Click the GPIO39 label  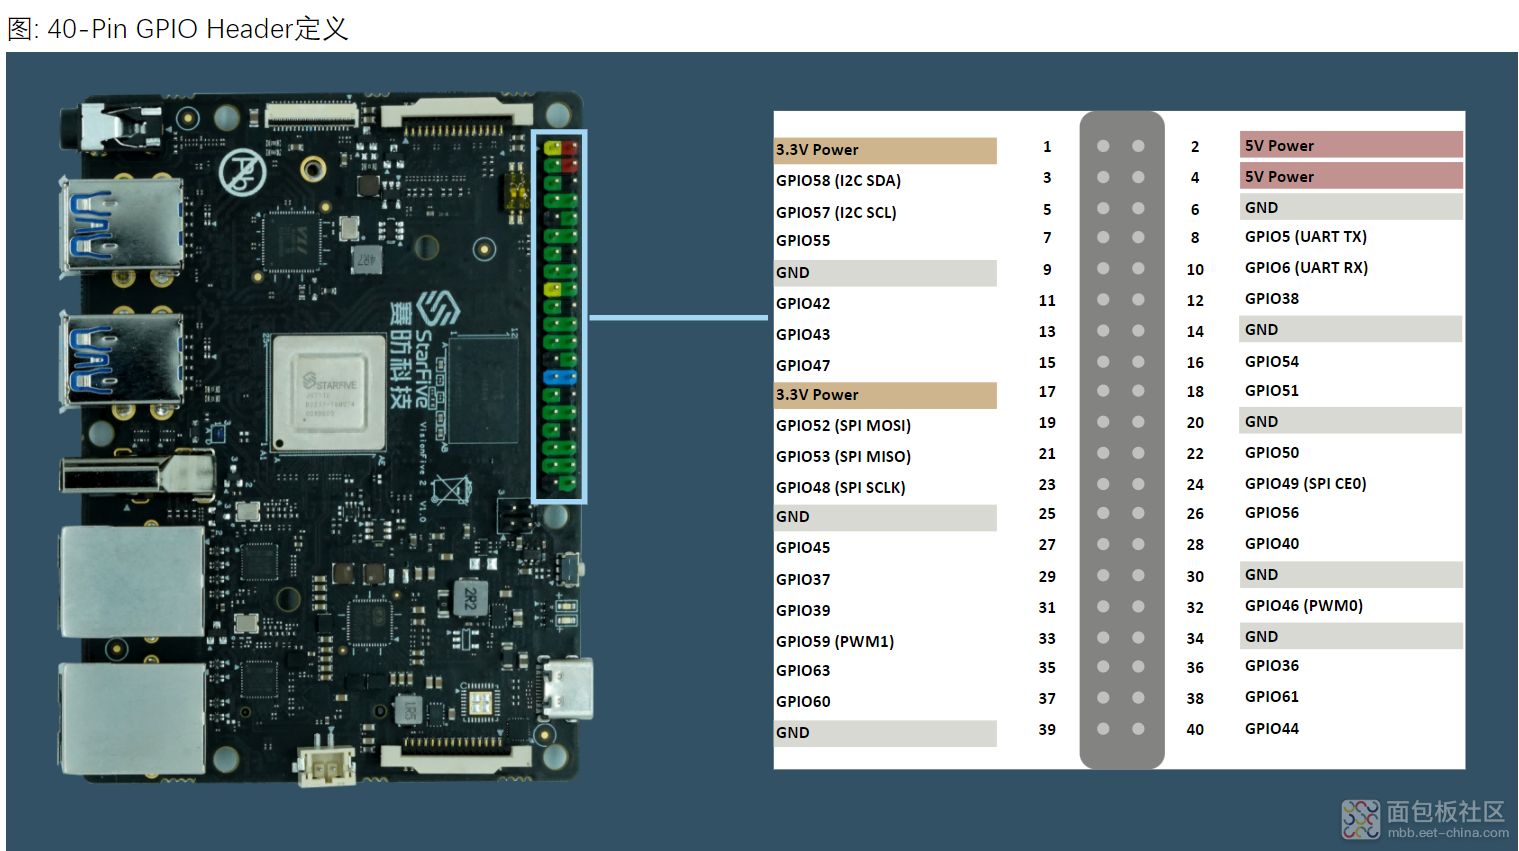(803, 611)
